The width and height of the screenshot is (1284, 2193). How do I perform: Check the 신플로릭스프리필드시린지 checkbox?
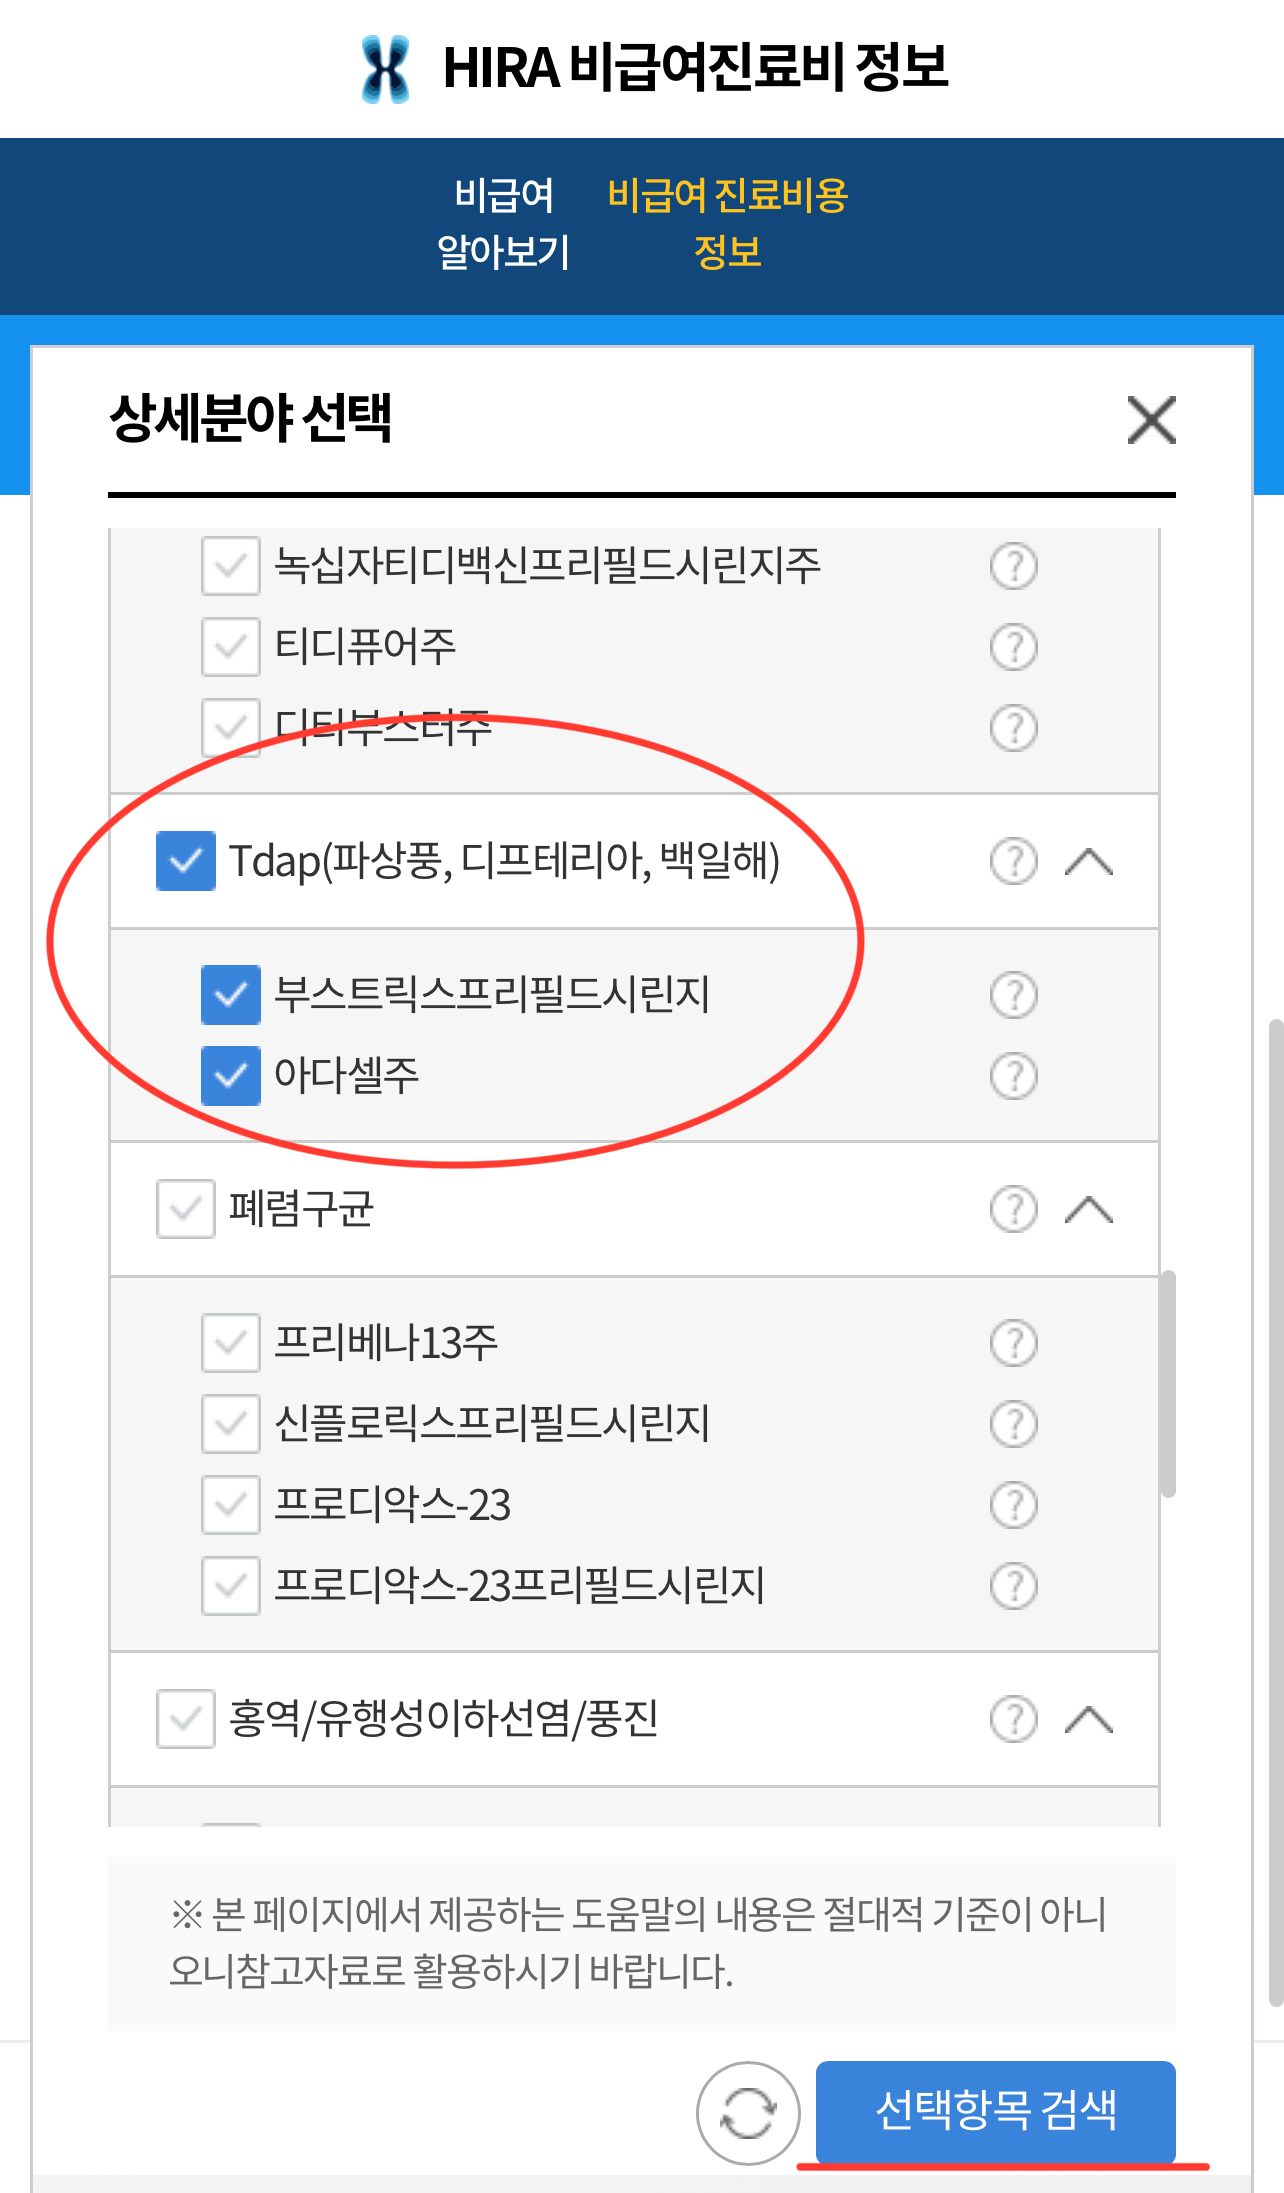(x=231, y=1424)
